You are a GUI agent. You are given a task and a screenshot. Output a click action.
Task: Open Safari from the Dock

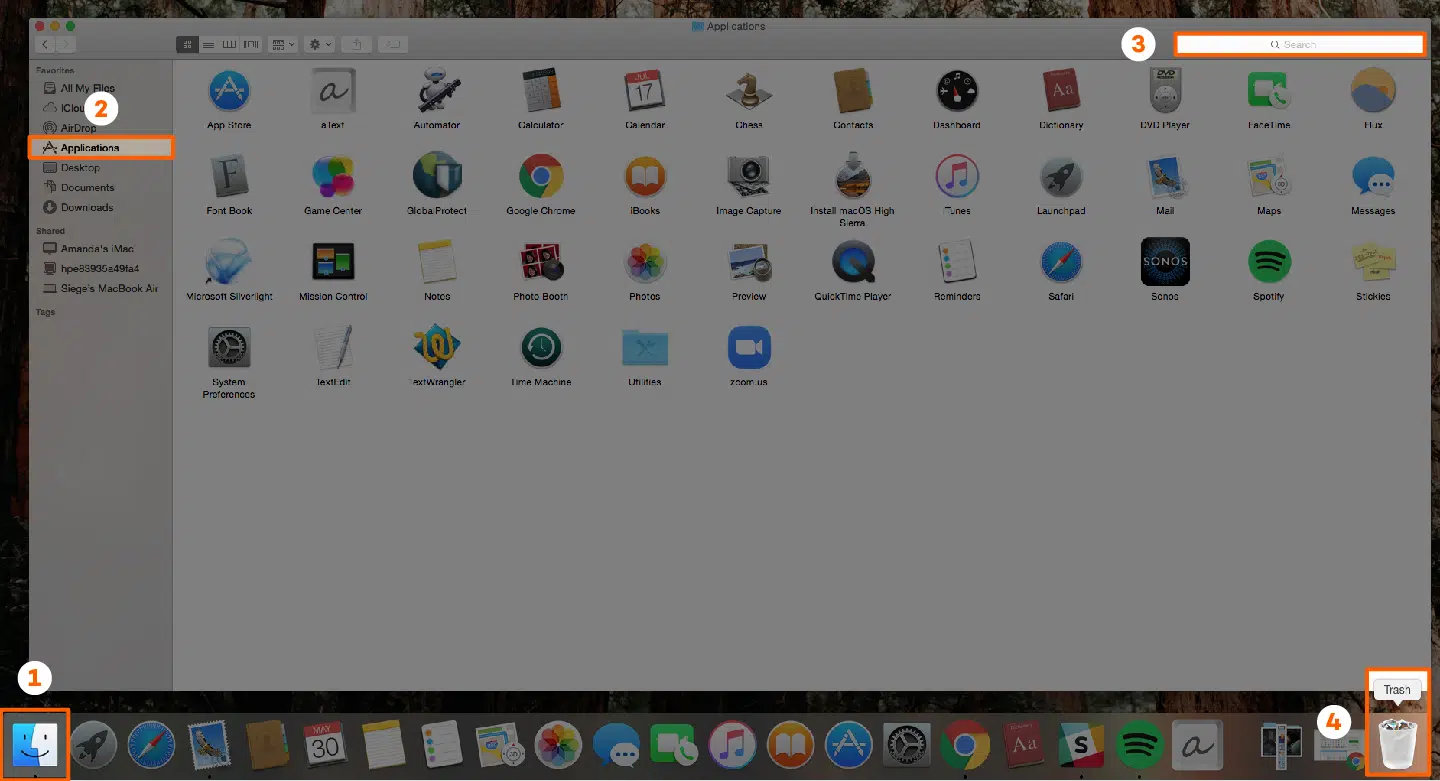tap(152, 745)
